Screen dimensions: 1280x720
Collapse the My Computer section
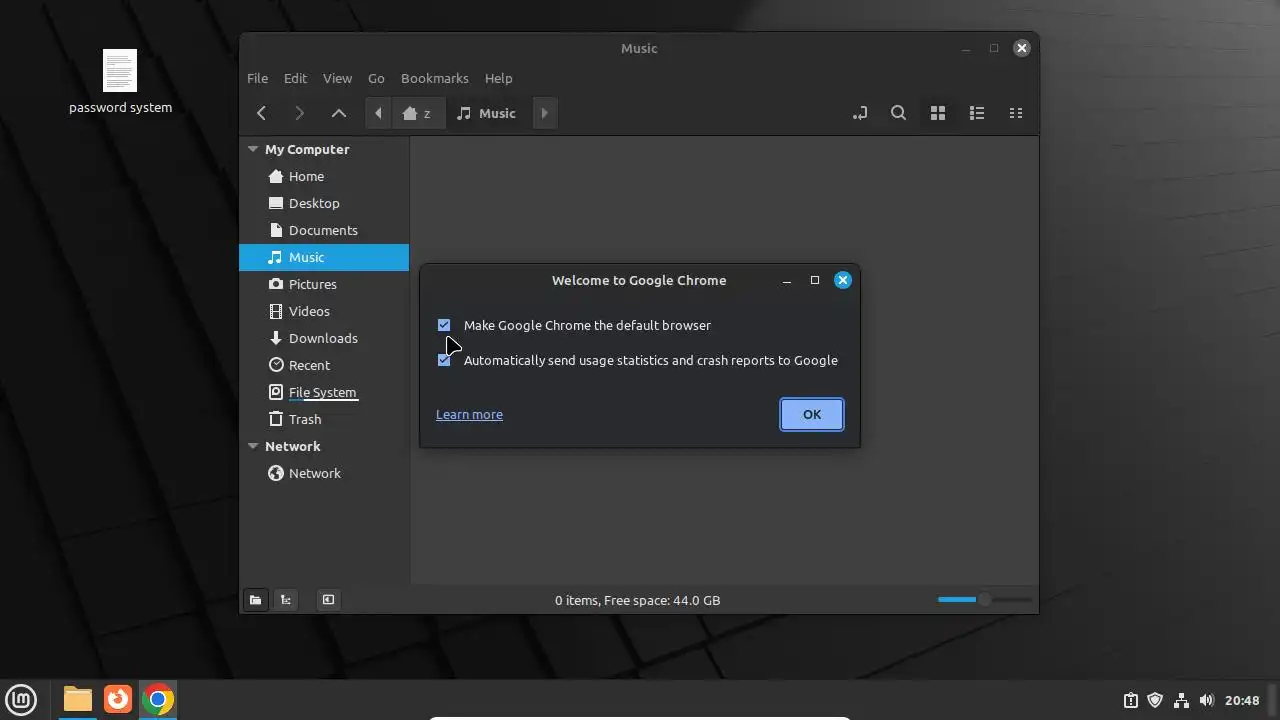point(253,149)
